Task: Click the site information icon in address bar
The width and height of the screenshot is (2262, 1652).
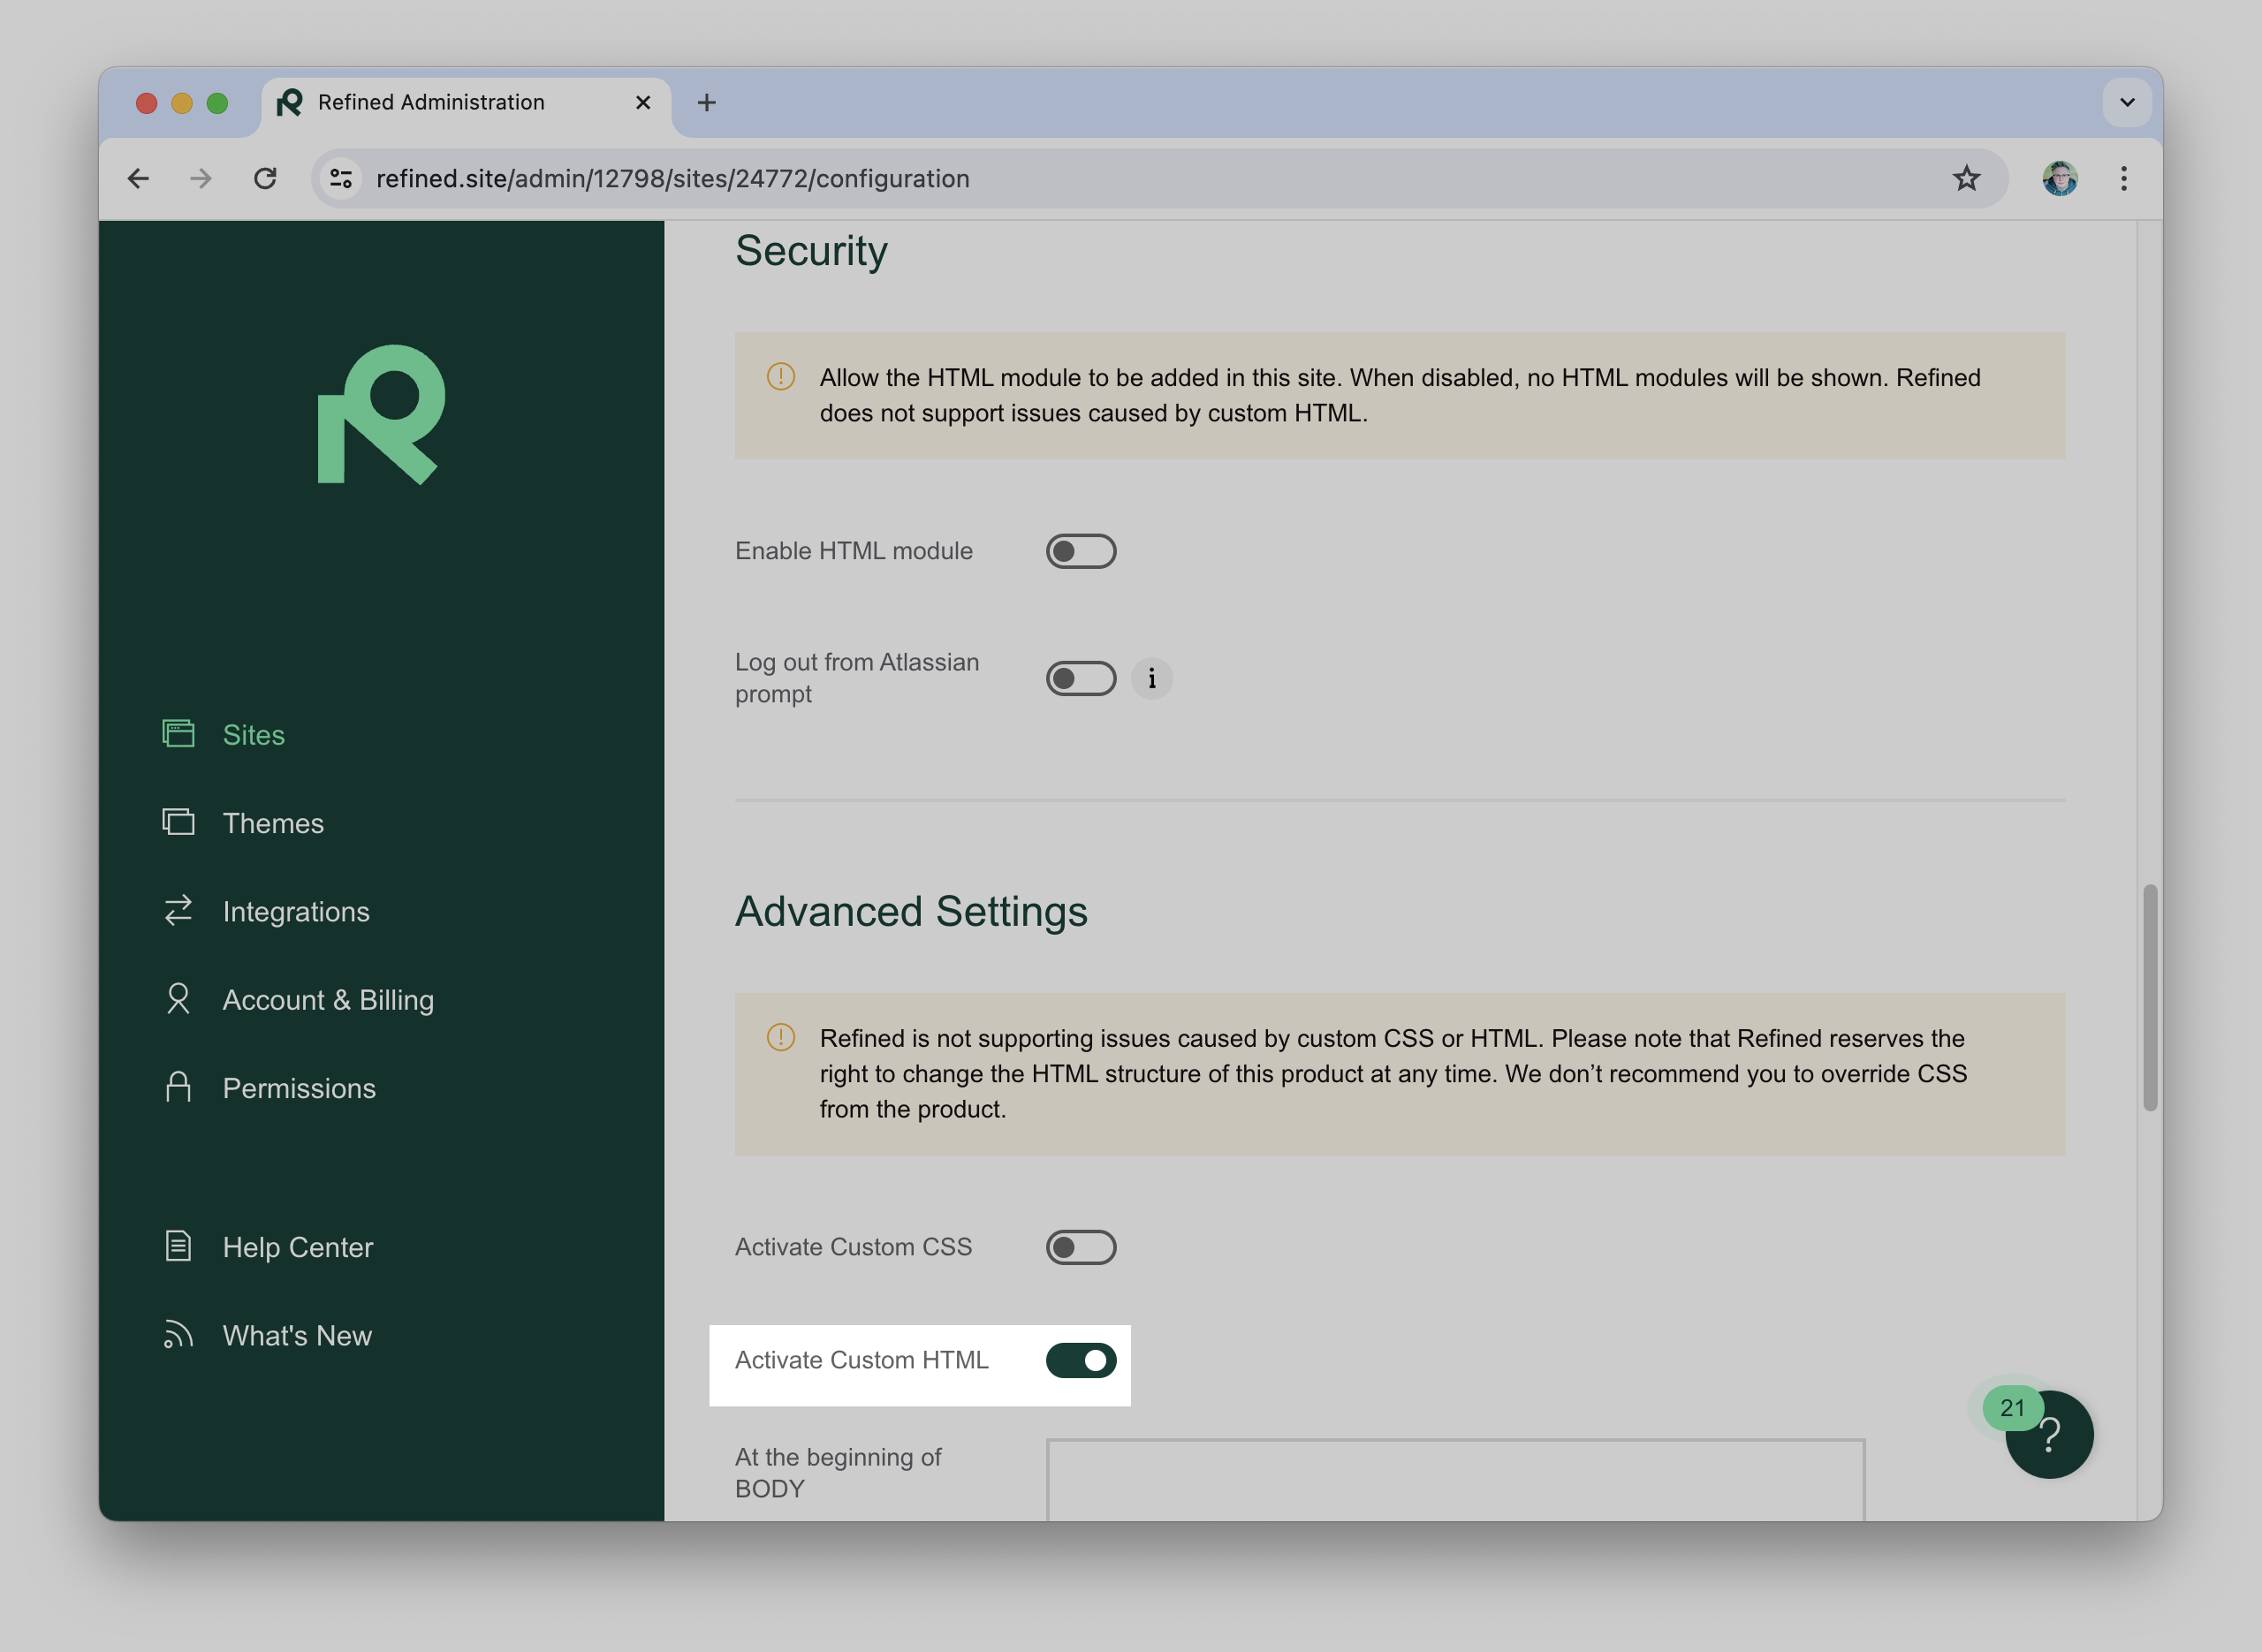Action: pyautogui.click(x=341, y=179)
